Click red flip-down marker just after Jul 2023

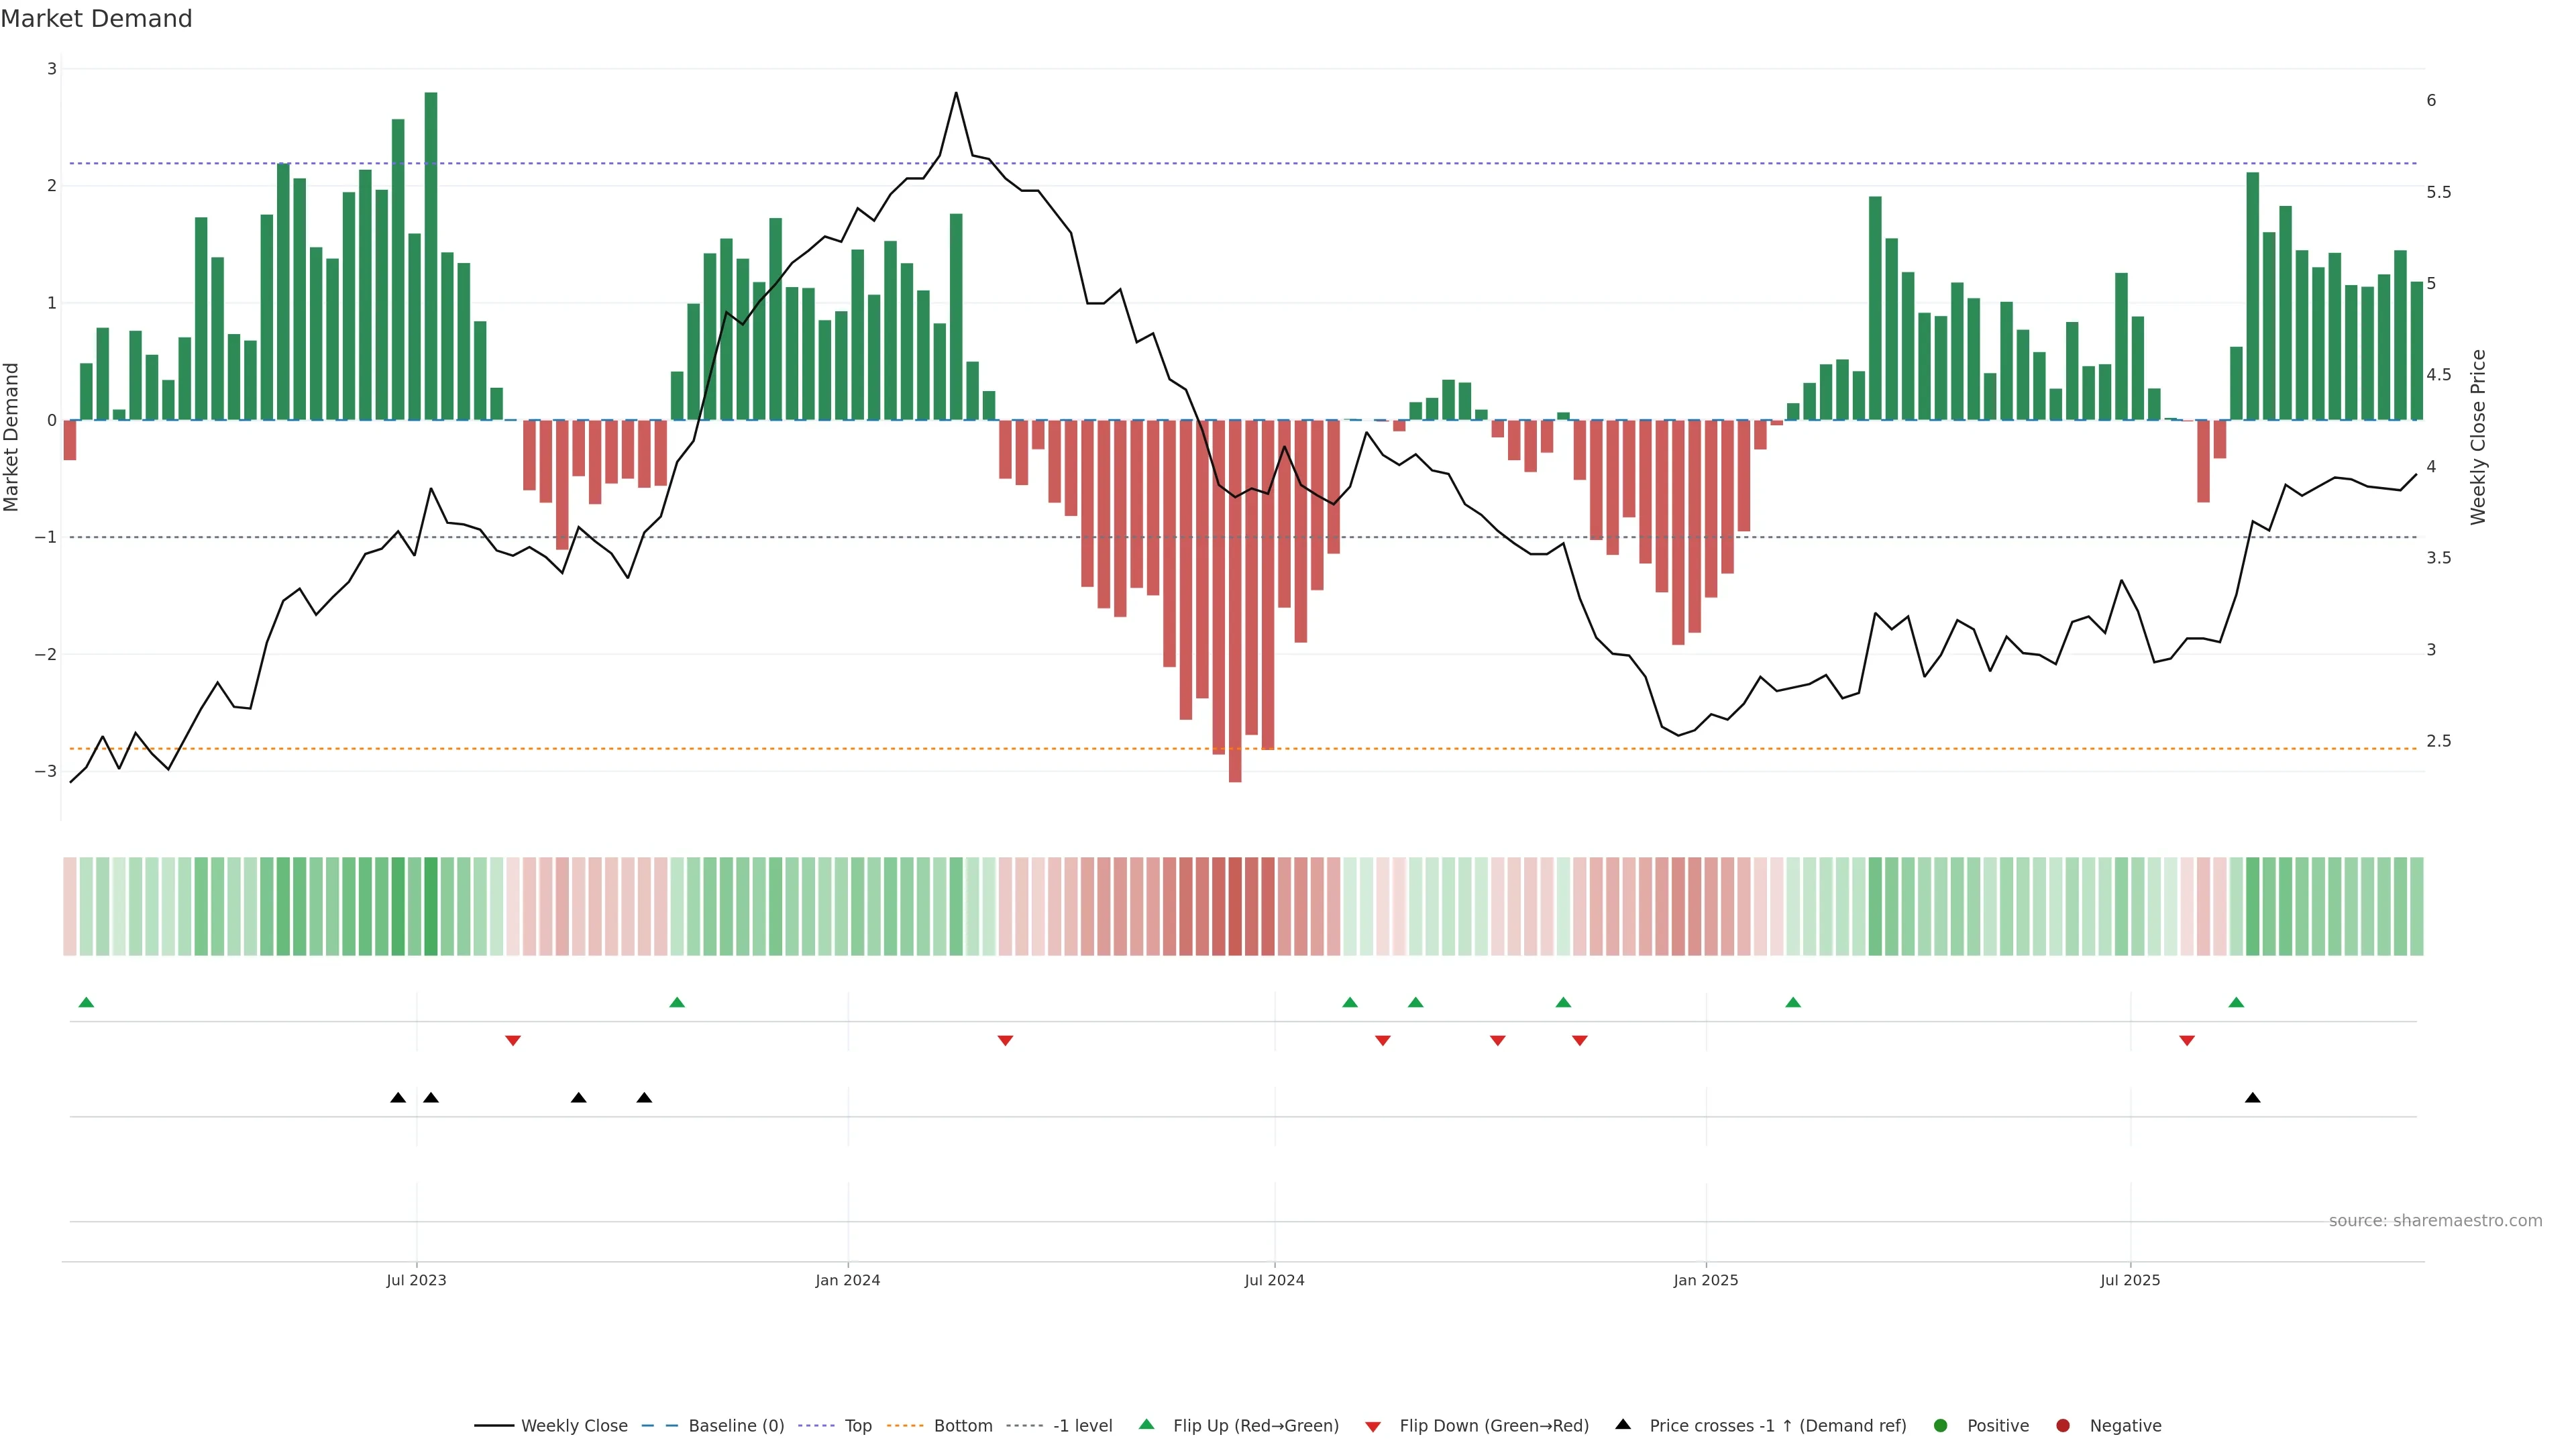click(x=513, y=1041)
